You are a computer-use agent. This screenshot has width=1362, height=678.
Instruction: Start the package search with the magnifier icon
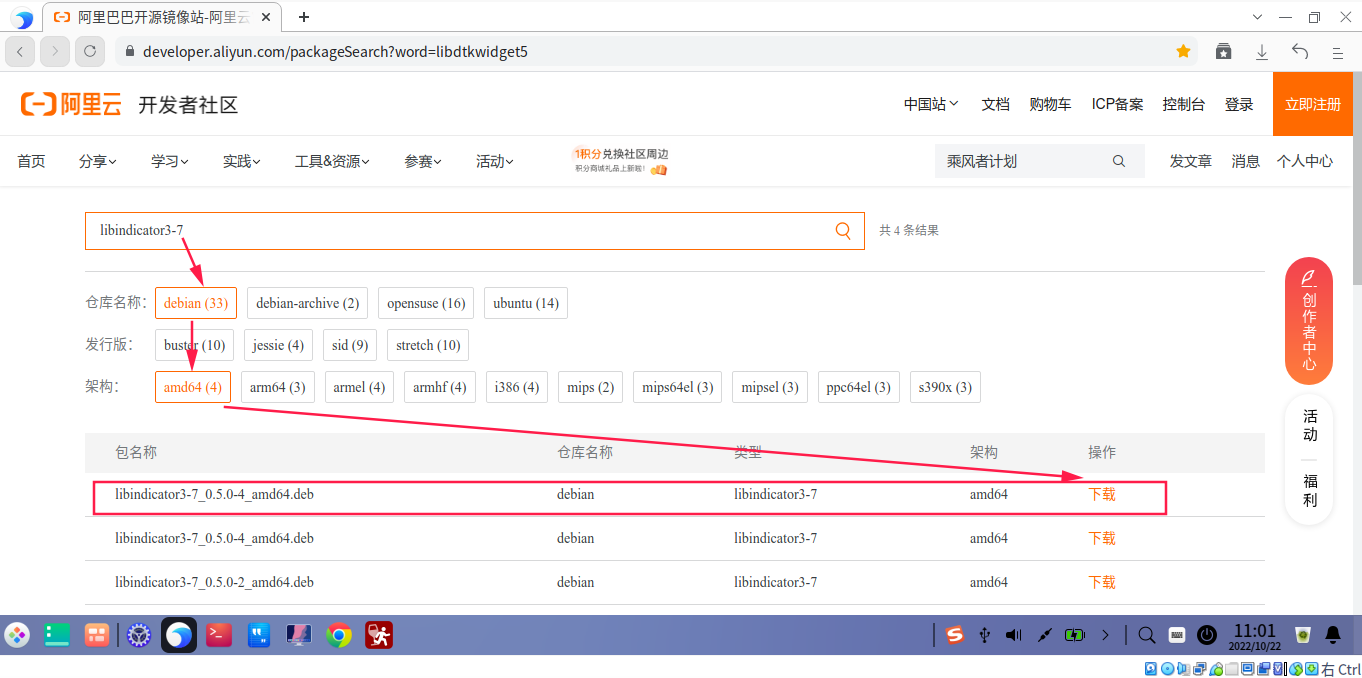[x=842, y=230]
